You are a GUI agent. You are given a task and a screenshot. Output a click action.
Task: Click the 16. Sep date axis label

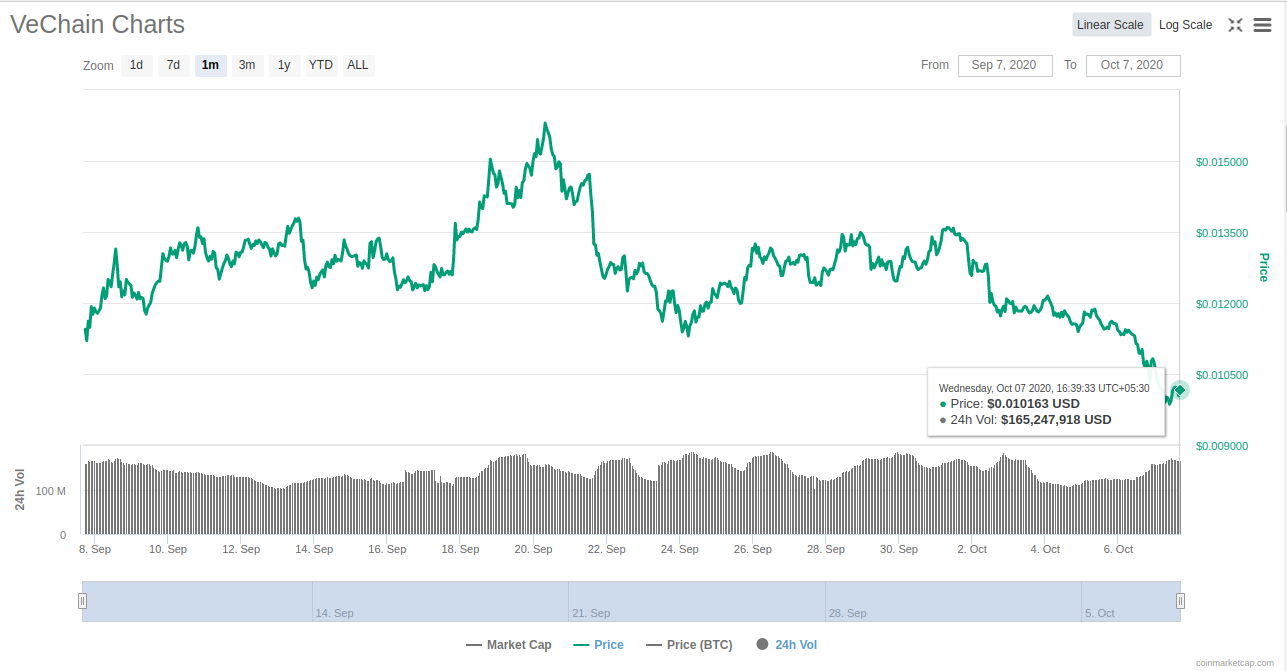[x=387, y=549]
